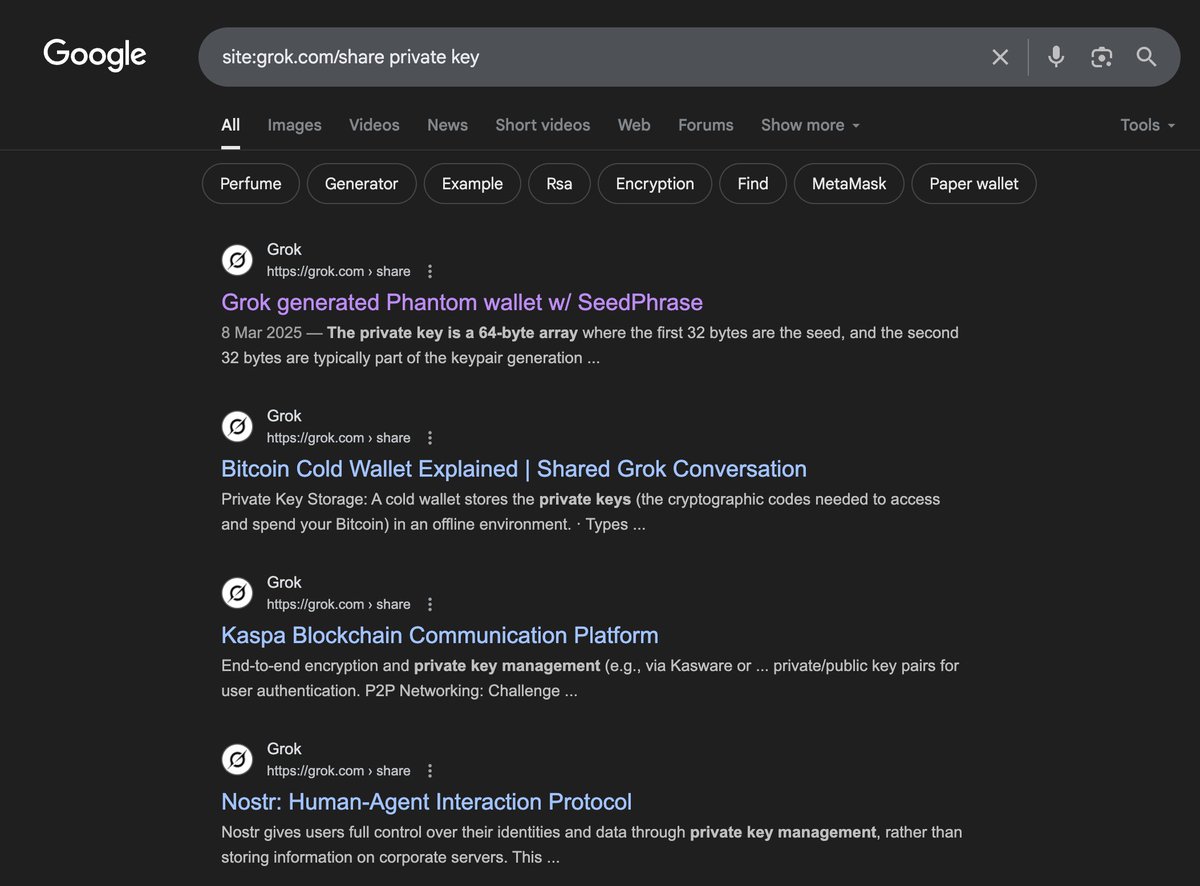
Task: Apply the Rsa filter chip
Action: (560, 184)
